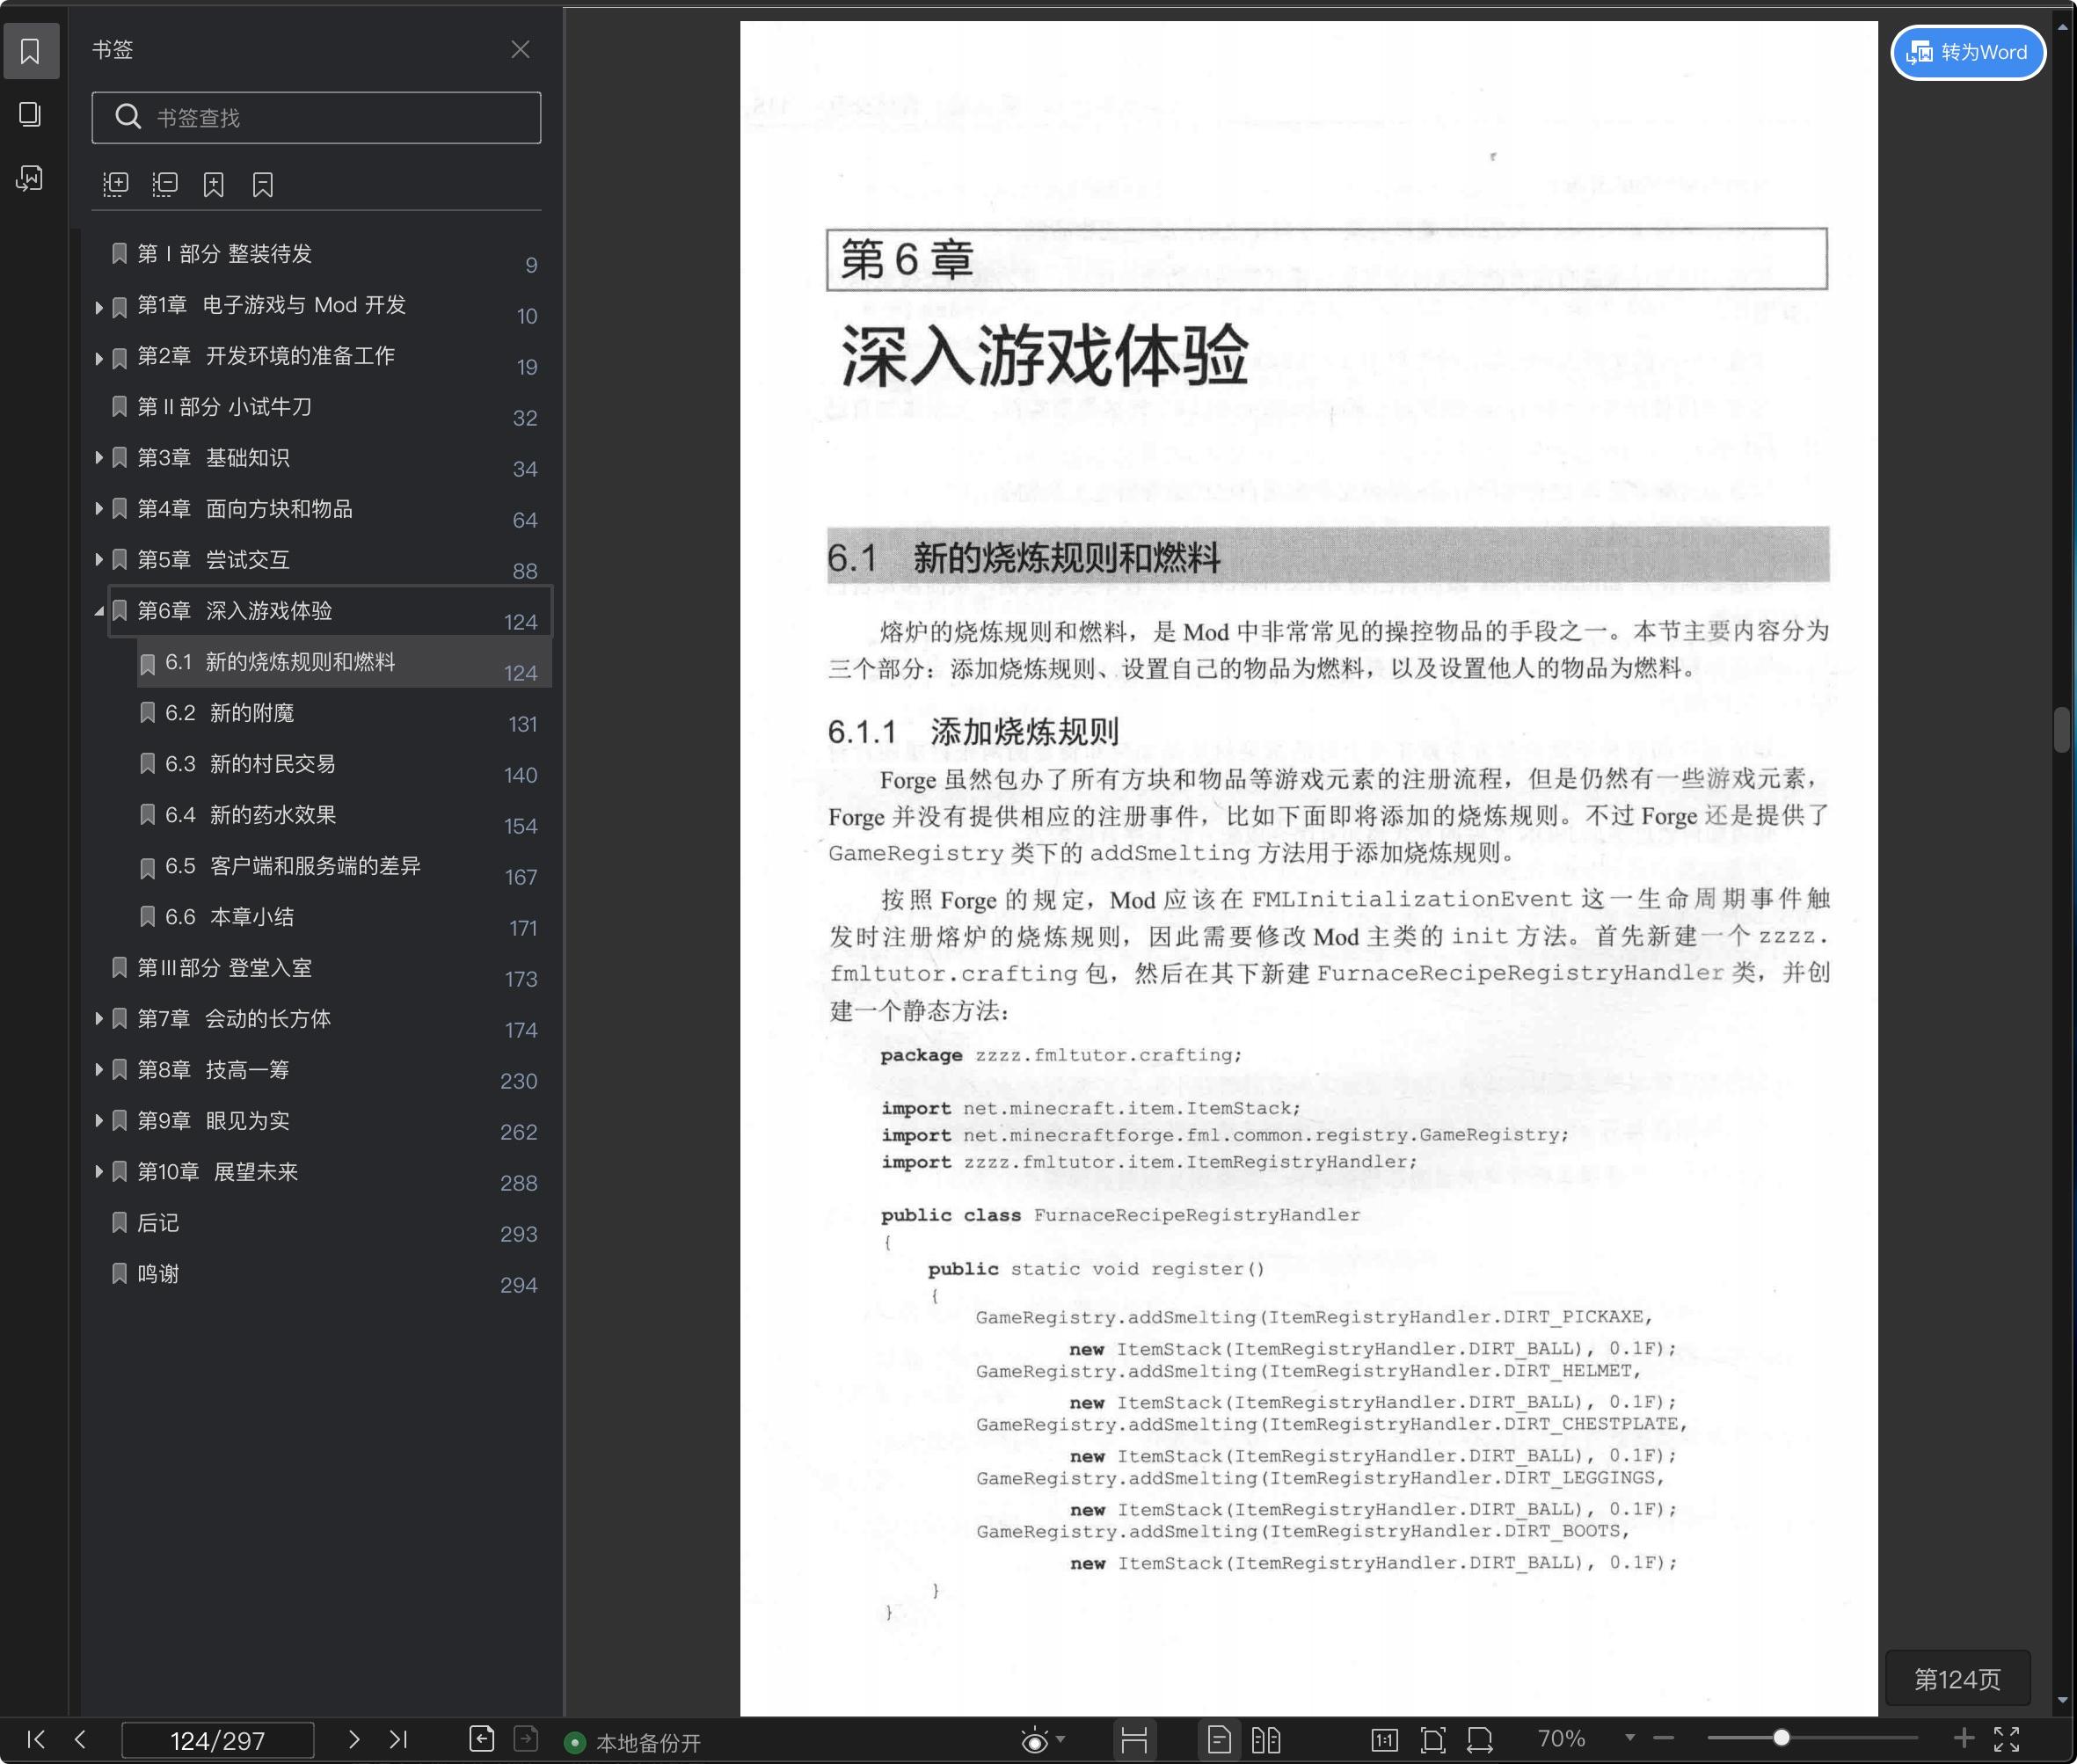Toggle continuous scrolling mode icon
Screen dimensions: 2077x1764
coord(1134,1740)
